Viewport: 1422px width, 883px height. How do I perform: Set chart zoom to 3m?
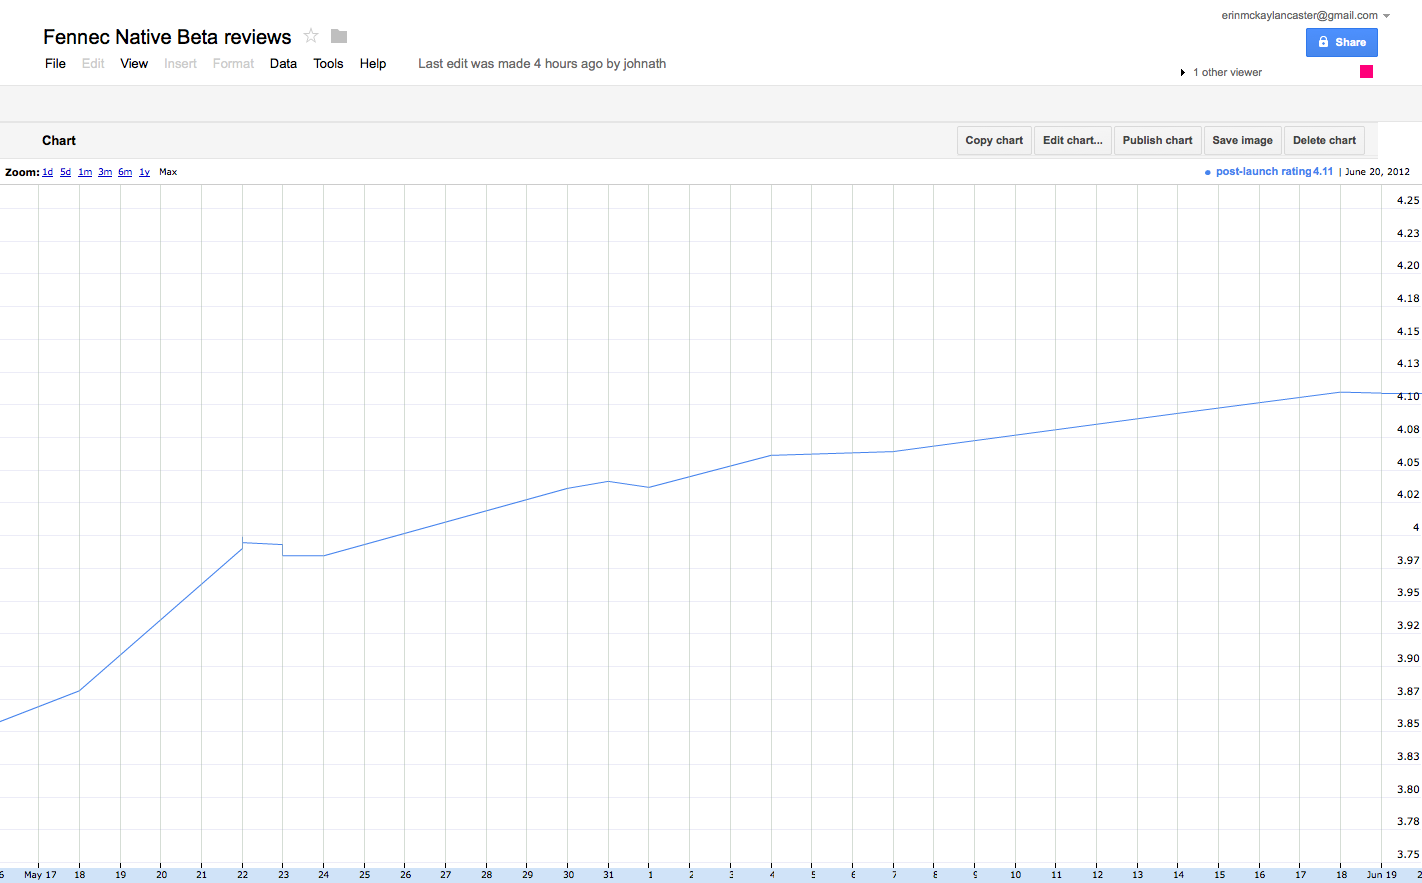point(105,172)
